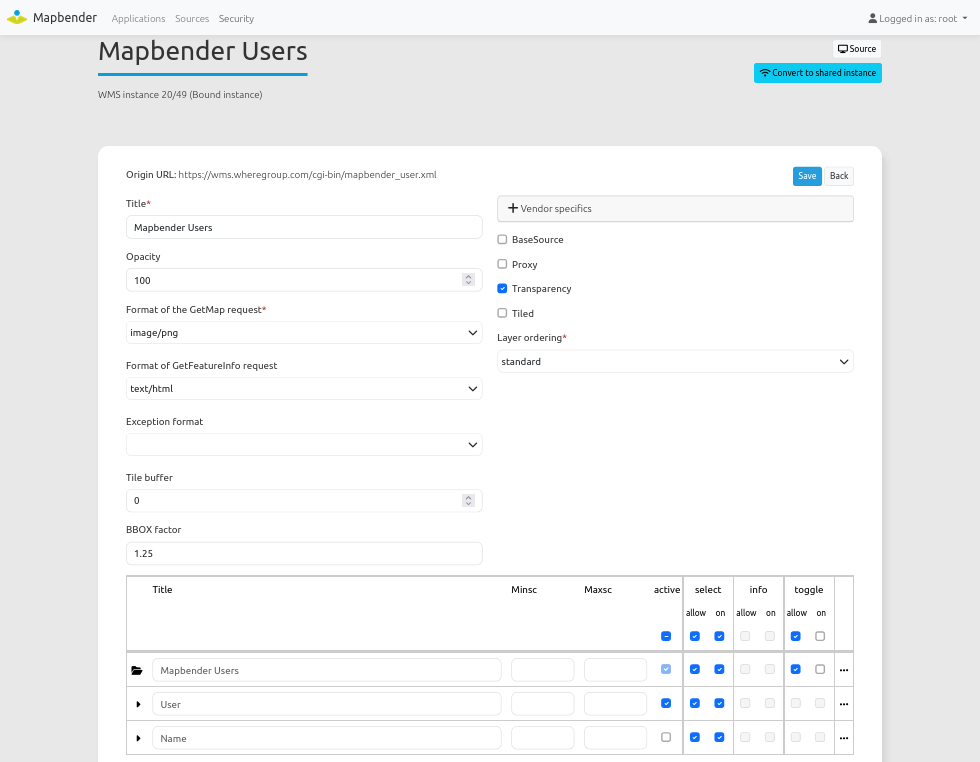The width and height of the screenshot is (980, 762).
Task: Check the active checkbox in Name row
Action: pos(666,737)
